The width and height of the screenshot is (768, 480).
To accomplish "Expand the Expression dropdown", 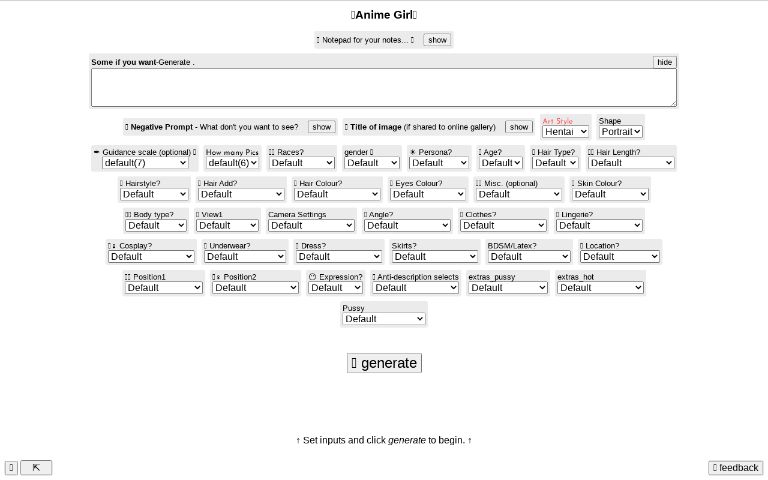I will point(335,287).
